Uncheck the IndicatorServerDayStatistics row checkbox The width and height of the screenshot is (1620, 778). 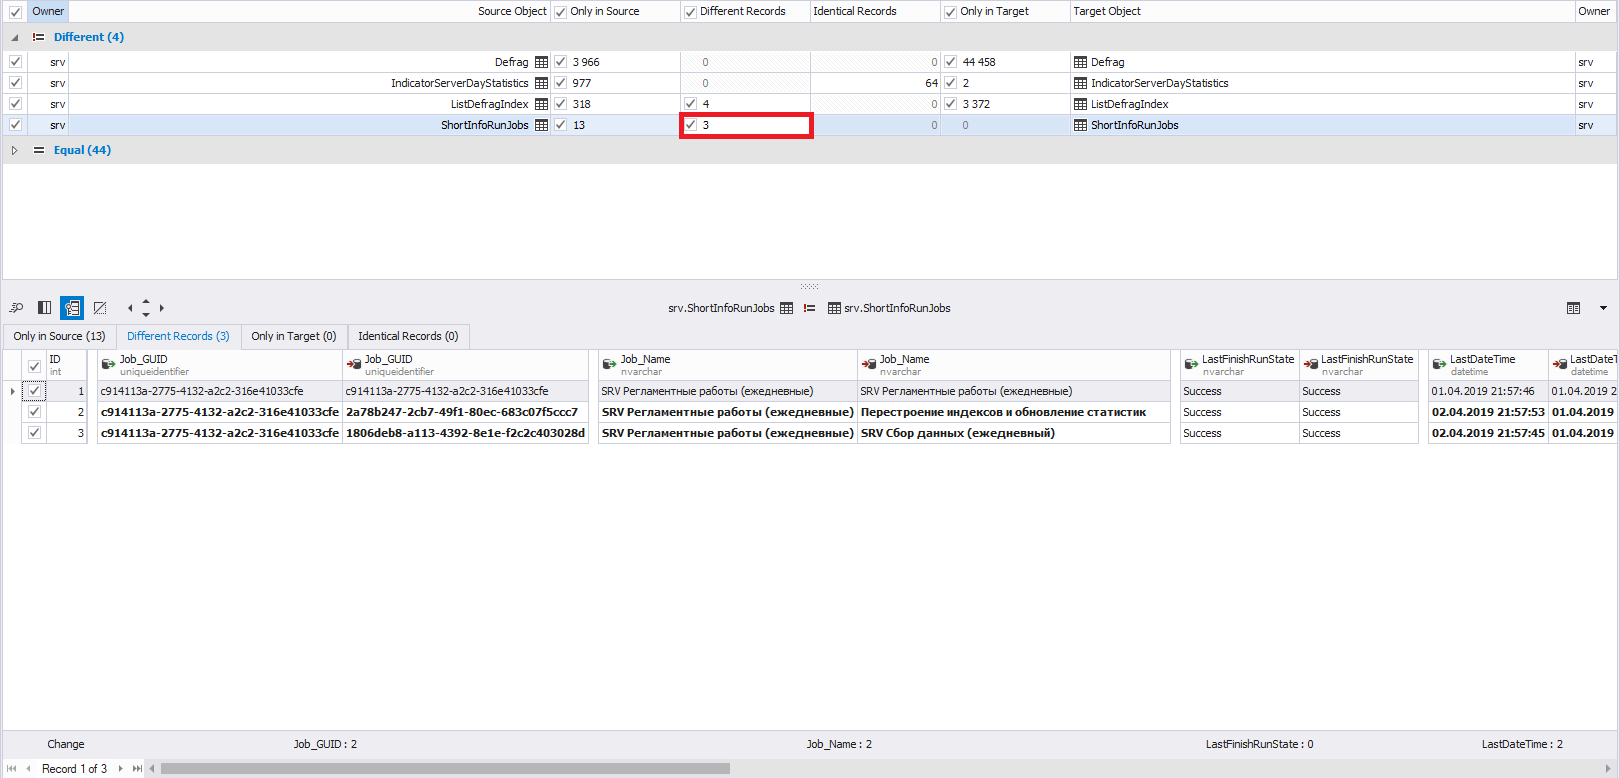tap(15, 83)
